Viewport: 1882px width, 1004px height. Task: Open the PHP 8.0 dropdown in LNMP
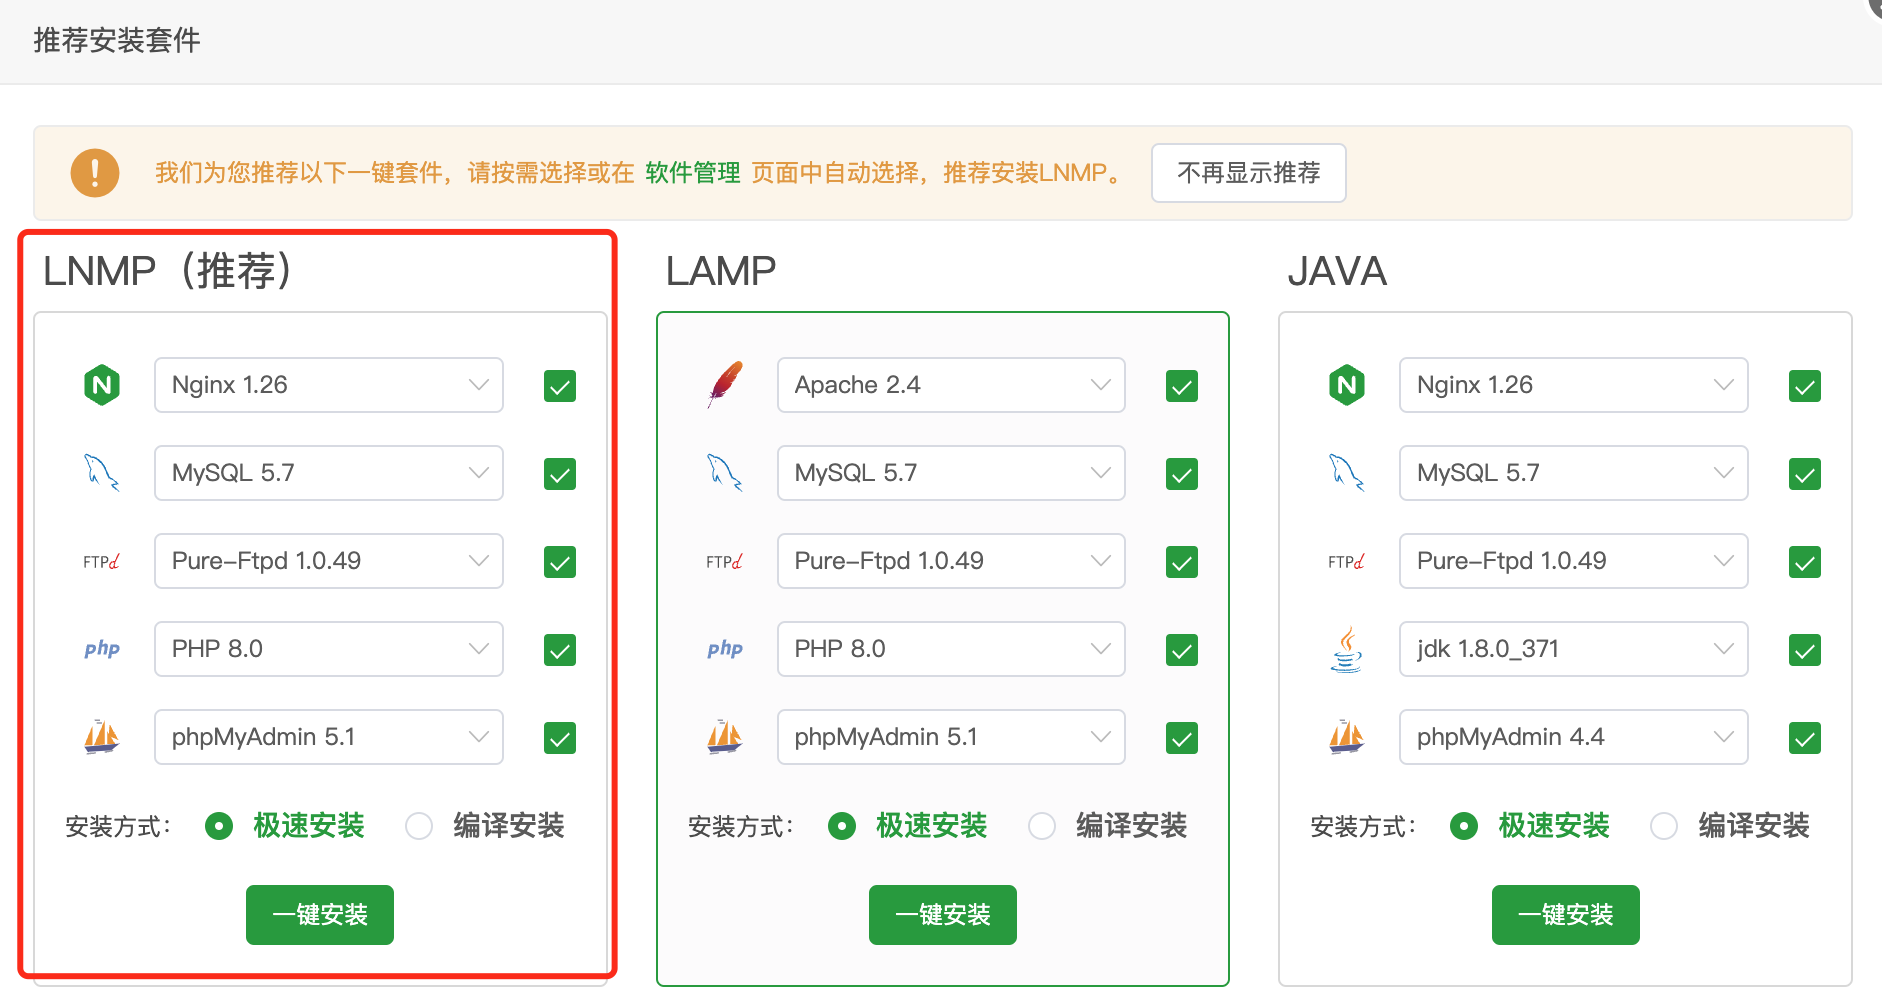[328, 649]
